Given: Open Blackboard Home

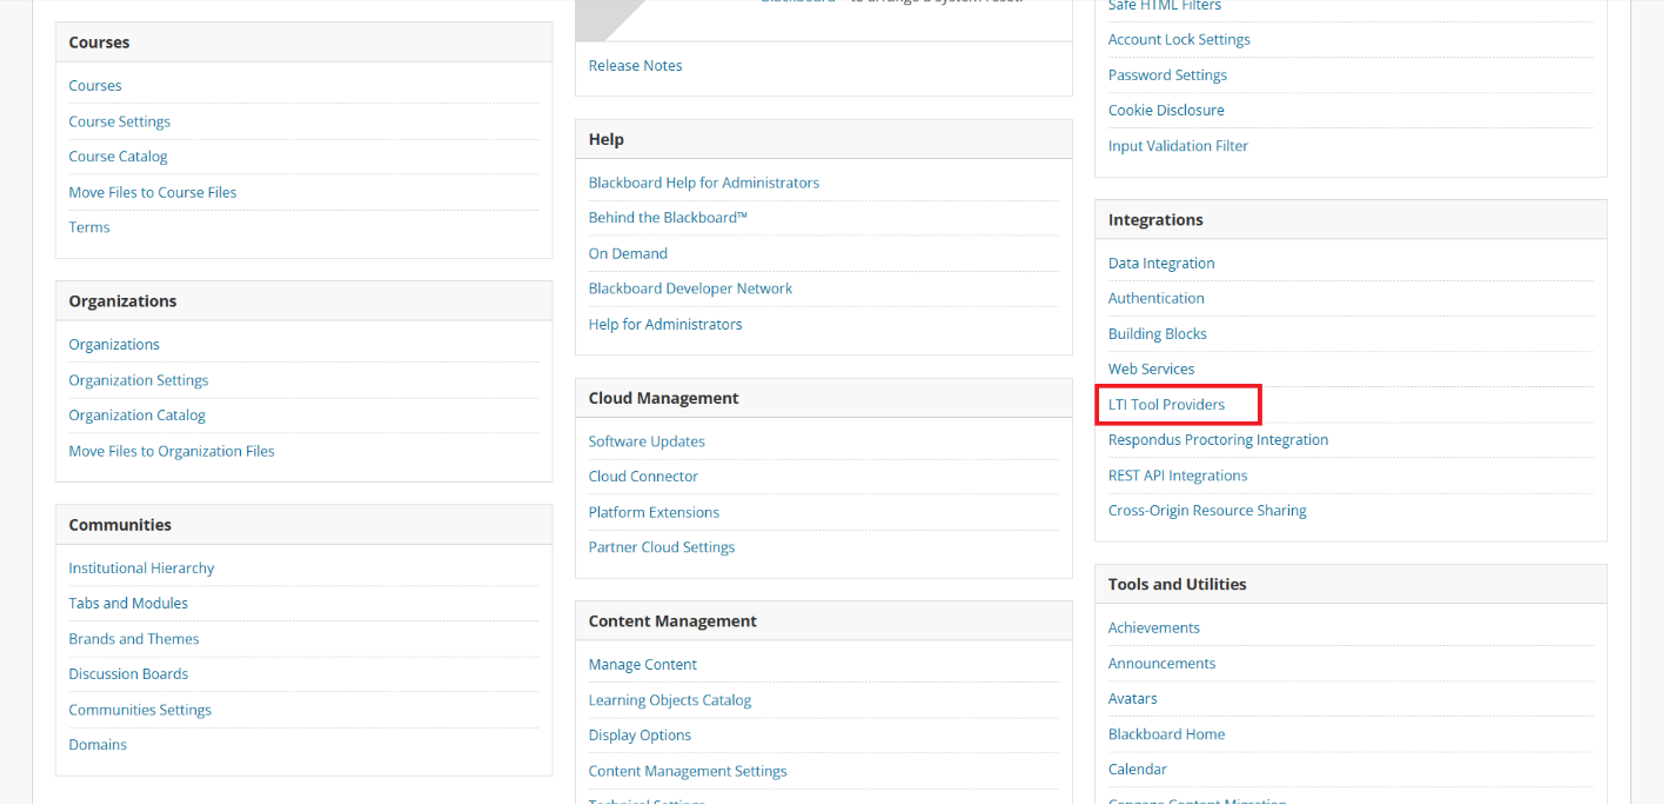Looking at the screenshot, I should pos(1166,734).
